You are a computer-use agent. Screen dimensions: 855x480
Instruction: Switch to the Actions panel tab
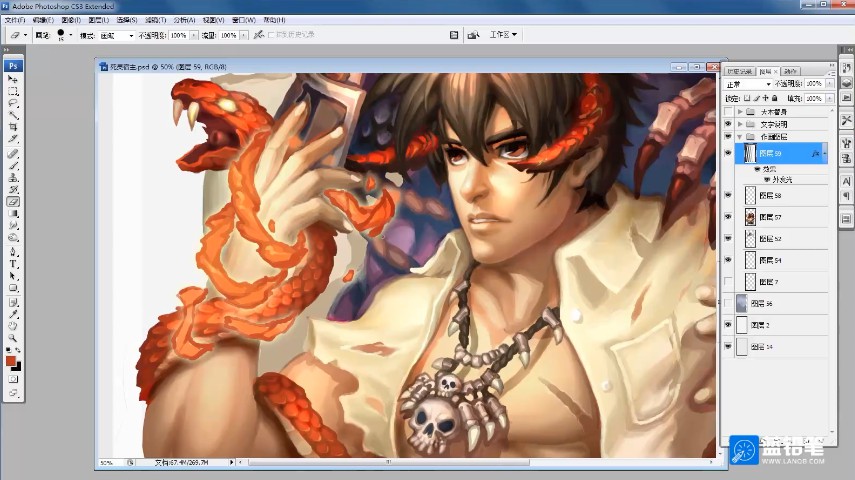tap(790, 71)
